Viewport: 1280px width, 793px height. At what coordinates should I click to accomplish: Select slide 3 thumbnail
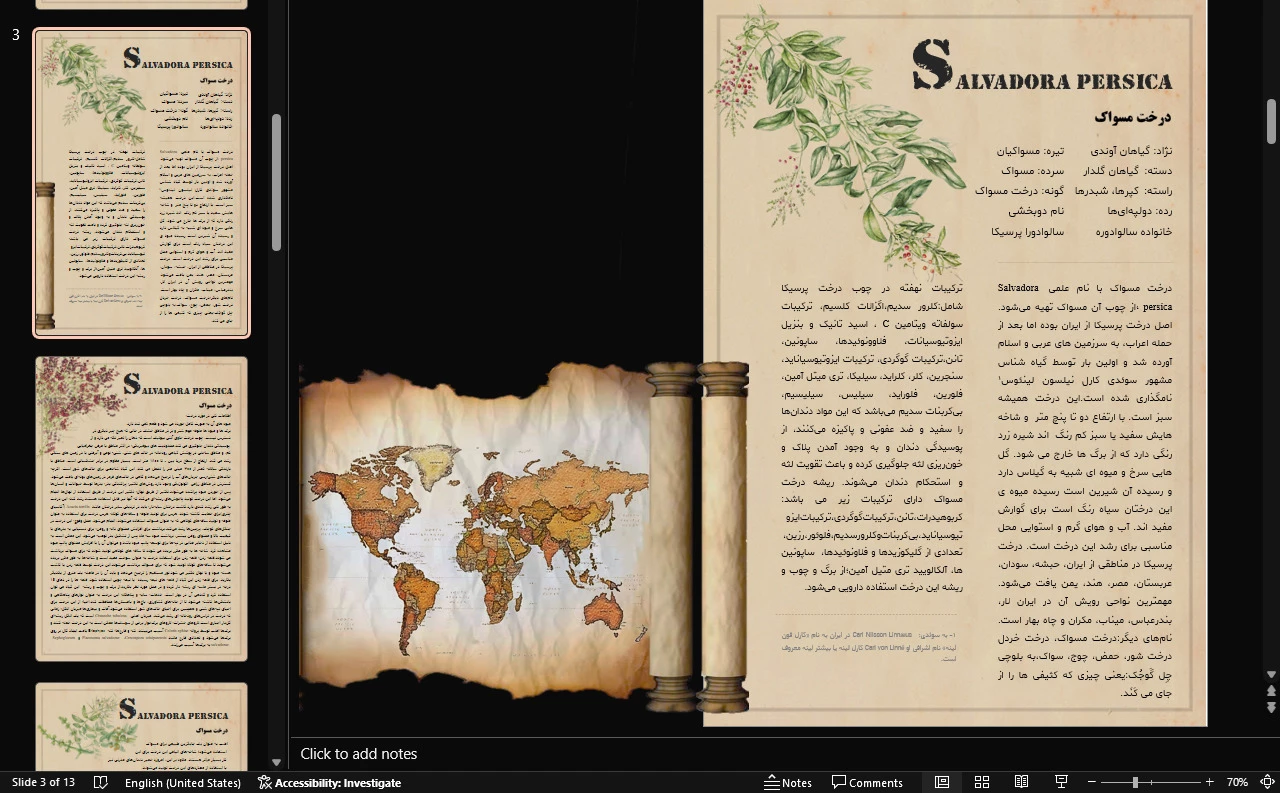[x=141, y=183]
